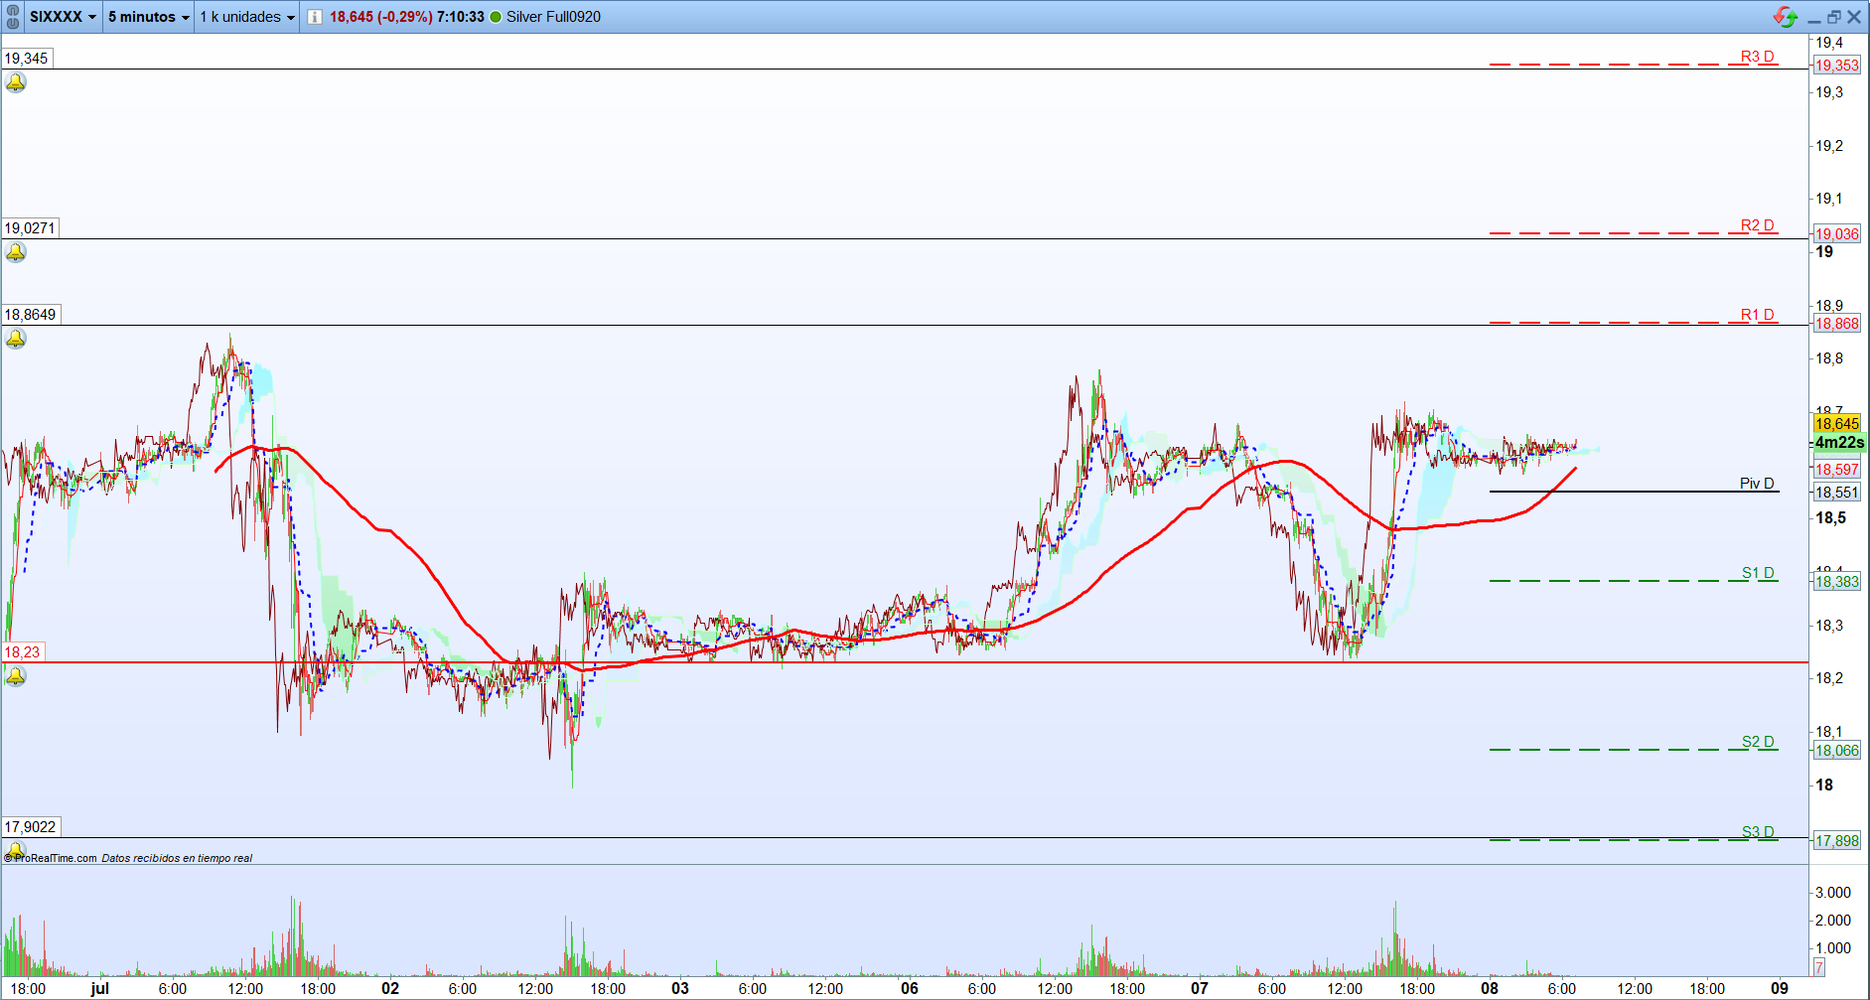
Task: Click the 08 date label on time axis
Action: [x=1489, y=988]
